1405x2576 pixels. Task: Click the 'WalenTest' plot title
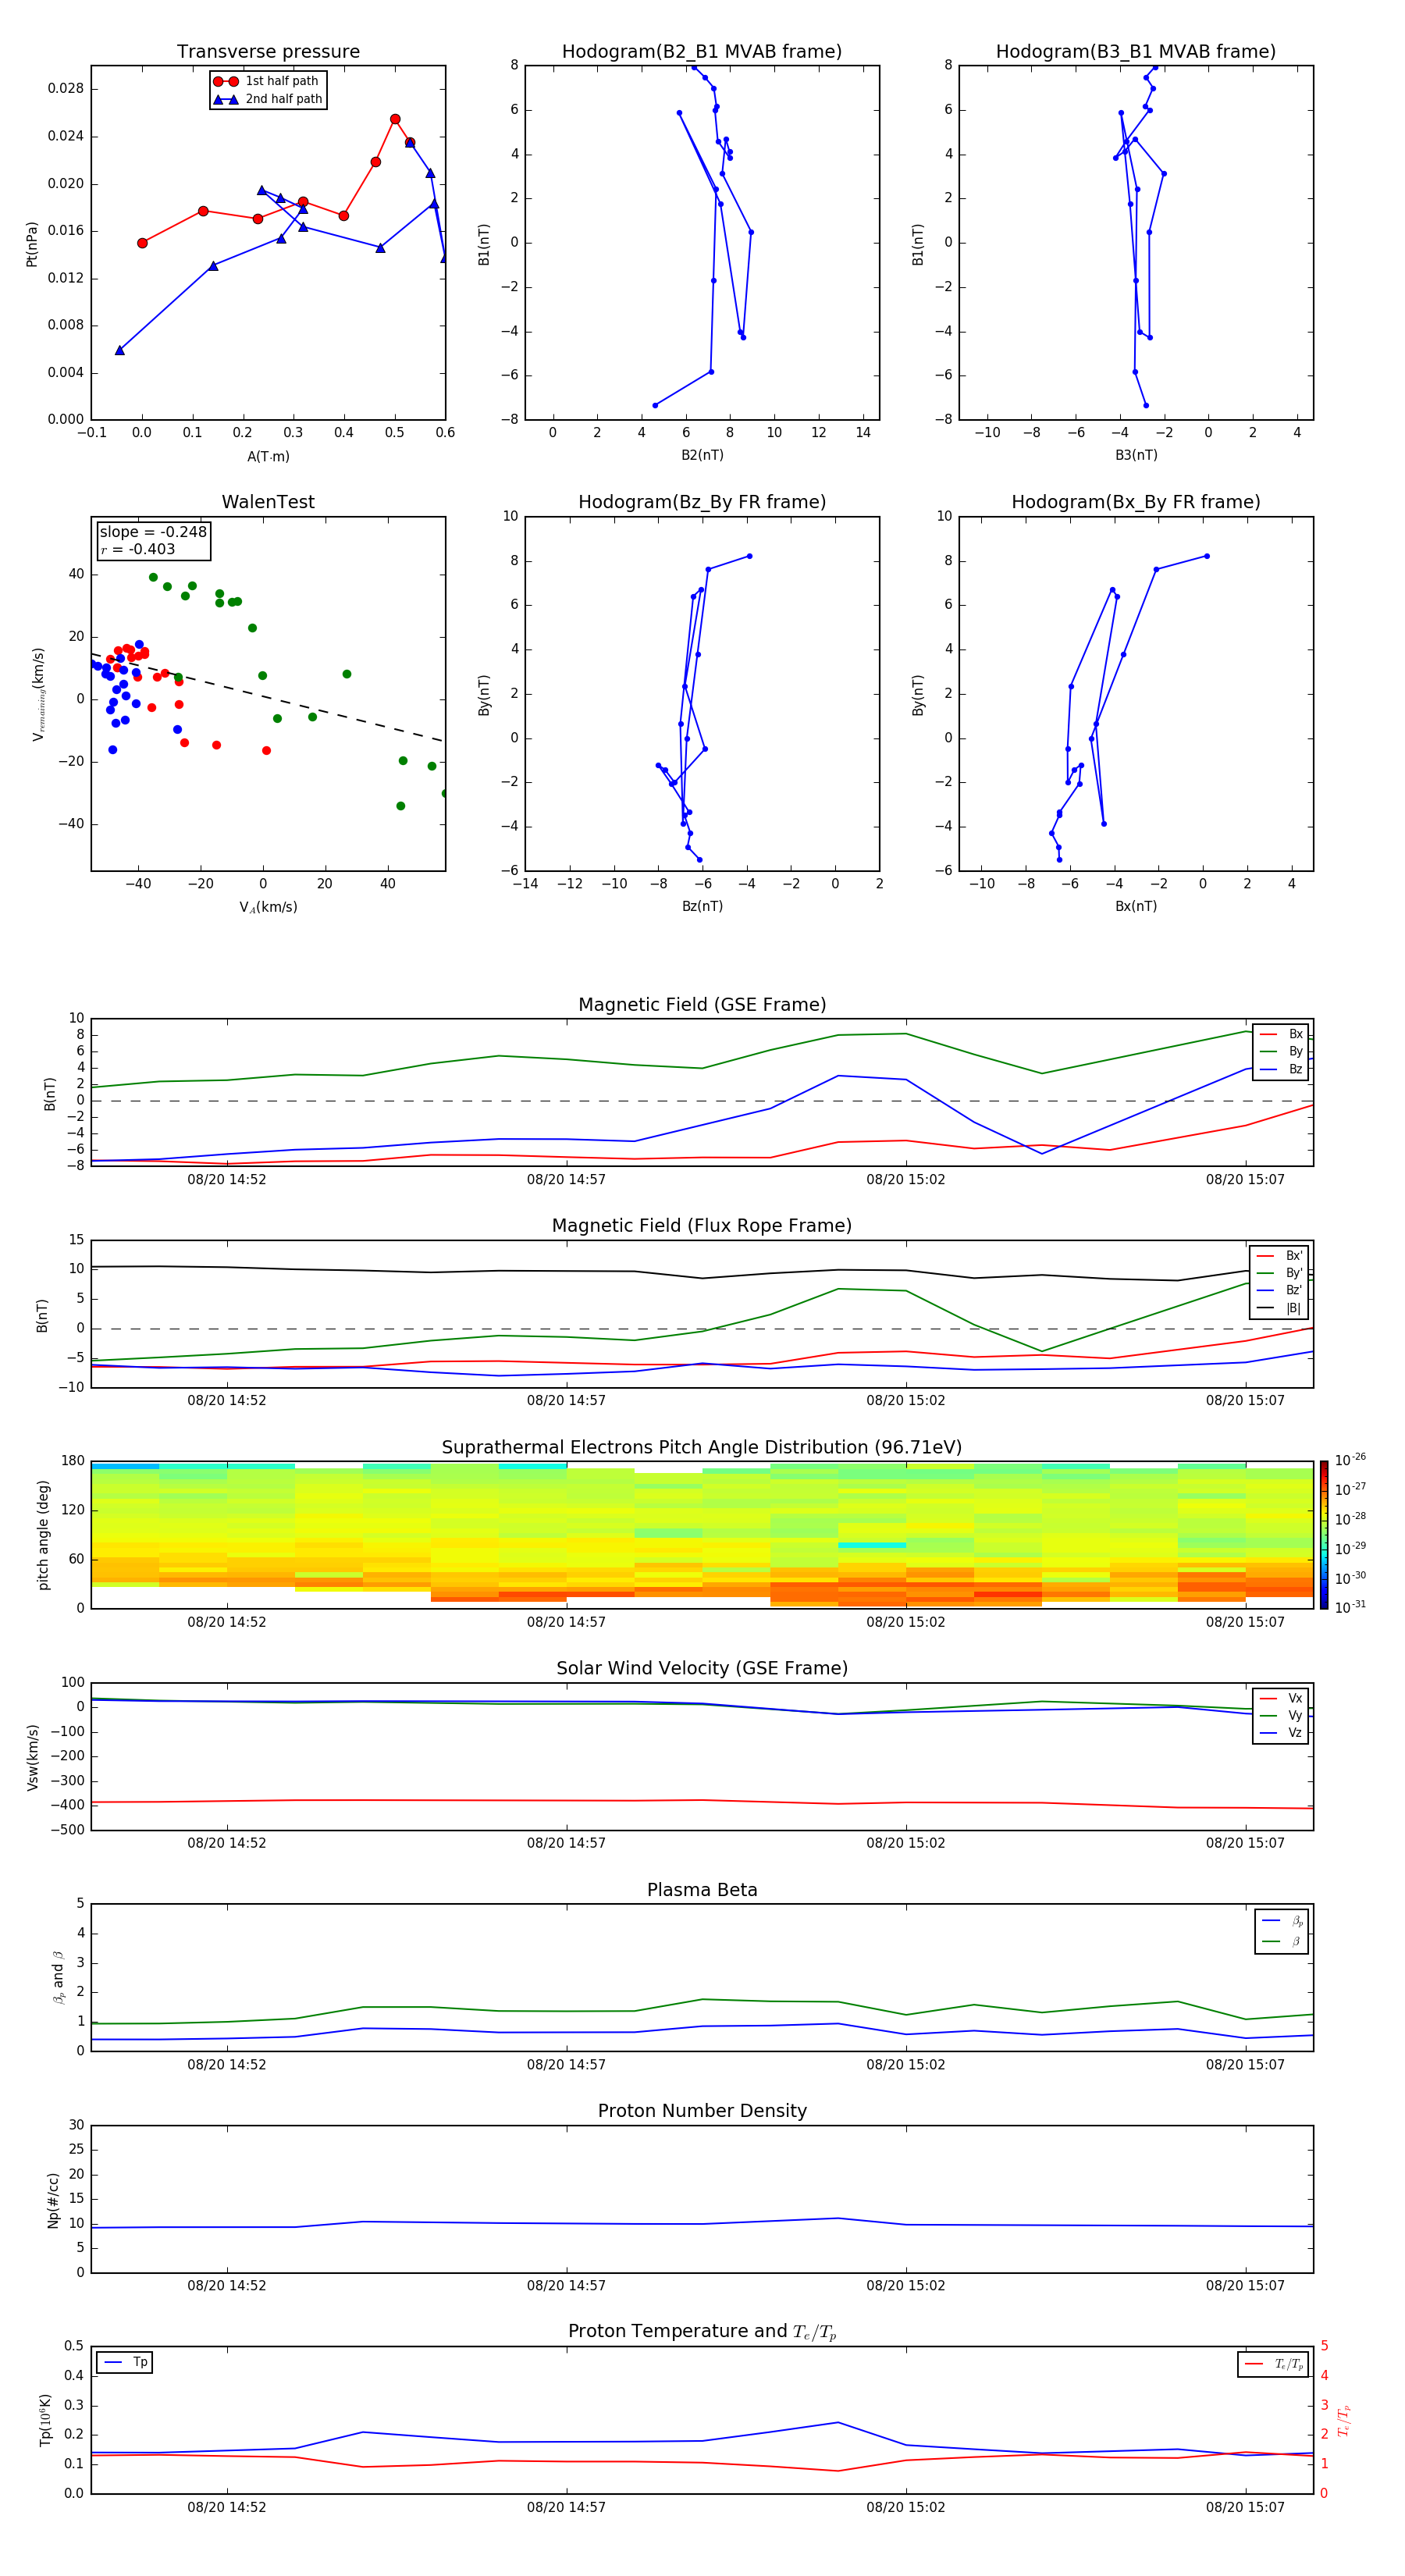pos(268,502)
